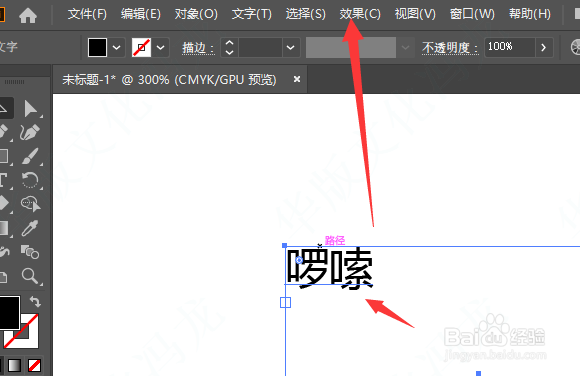Open the 帮助(H) menu
This screenshot has height=376, width=580.
(x=530, y=14)
